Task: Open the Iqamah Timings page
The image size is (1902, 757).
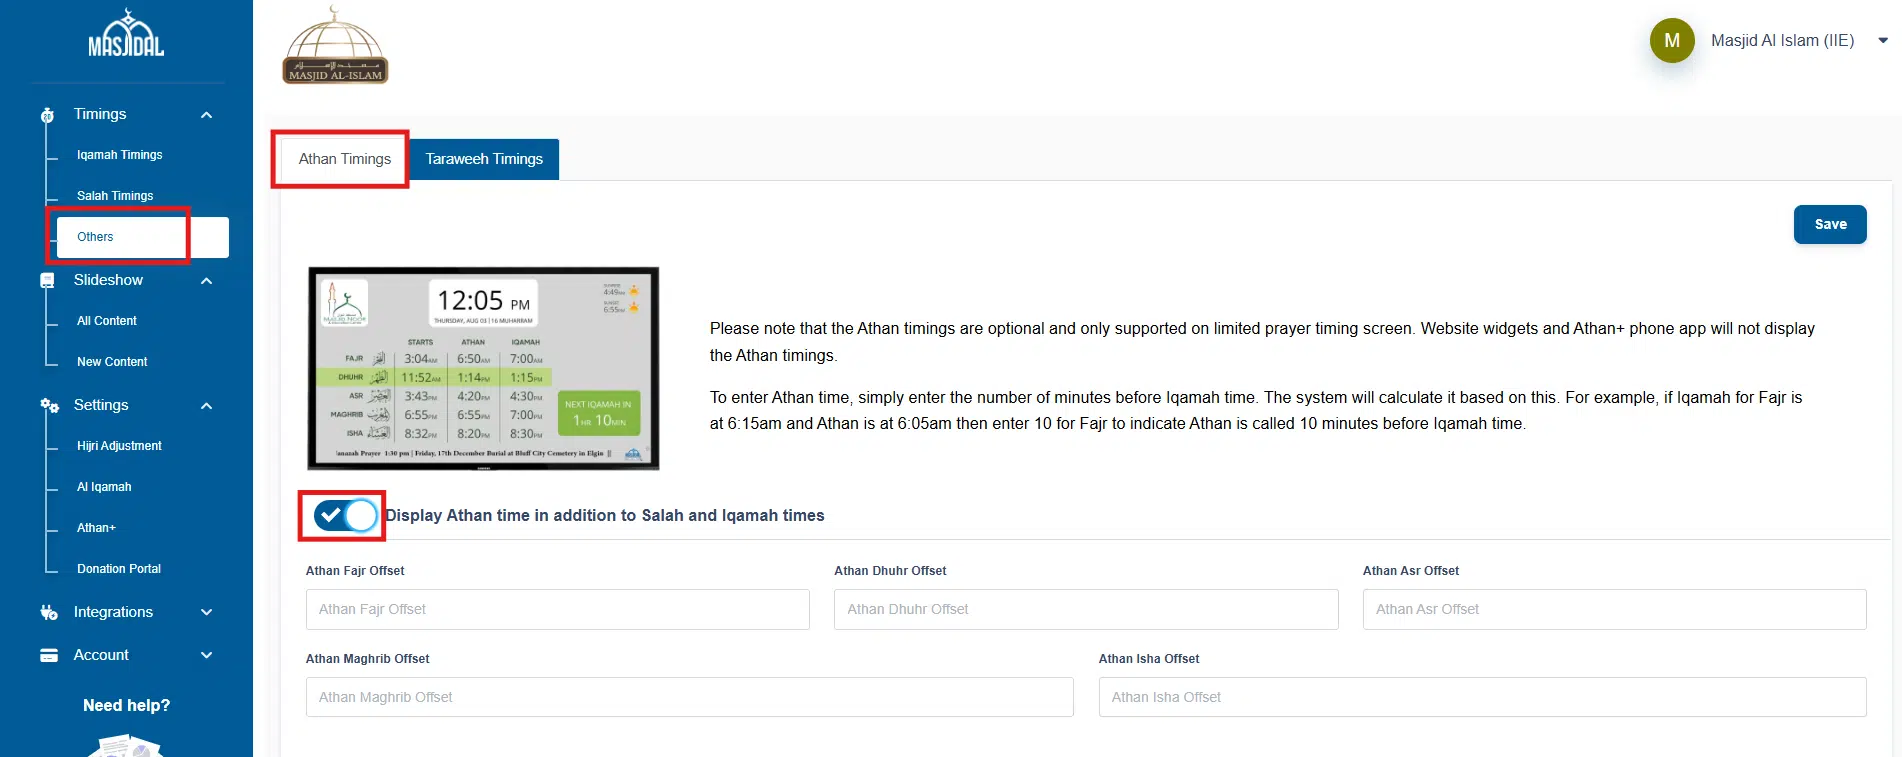Action: pos(119,155)
